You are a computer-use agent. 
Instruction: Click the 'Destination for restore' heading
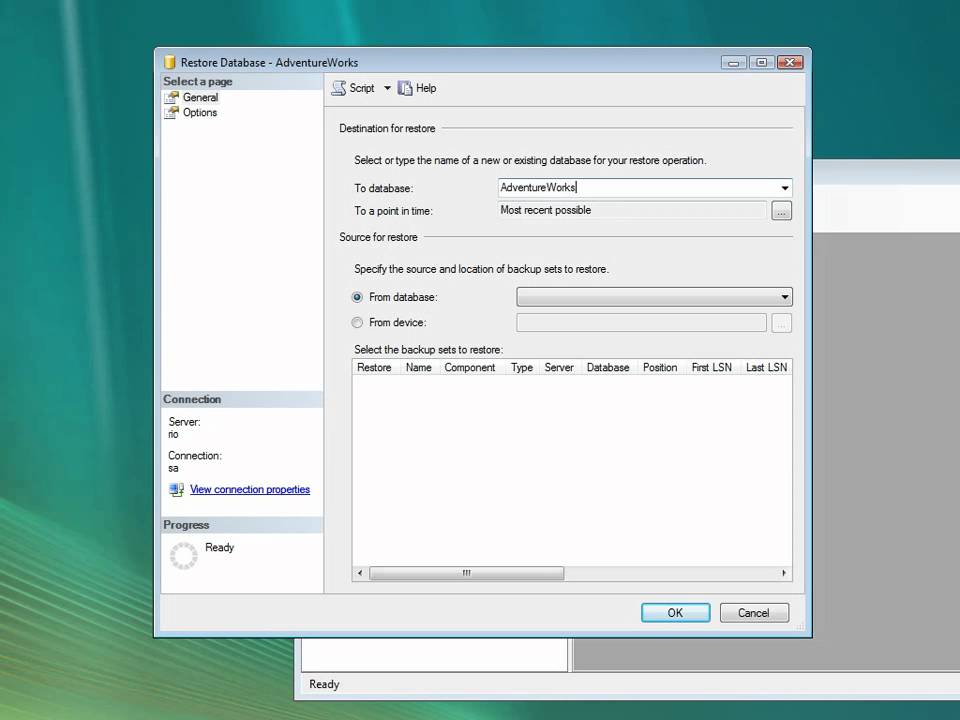tap(387, 129)
